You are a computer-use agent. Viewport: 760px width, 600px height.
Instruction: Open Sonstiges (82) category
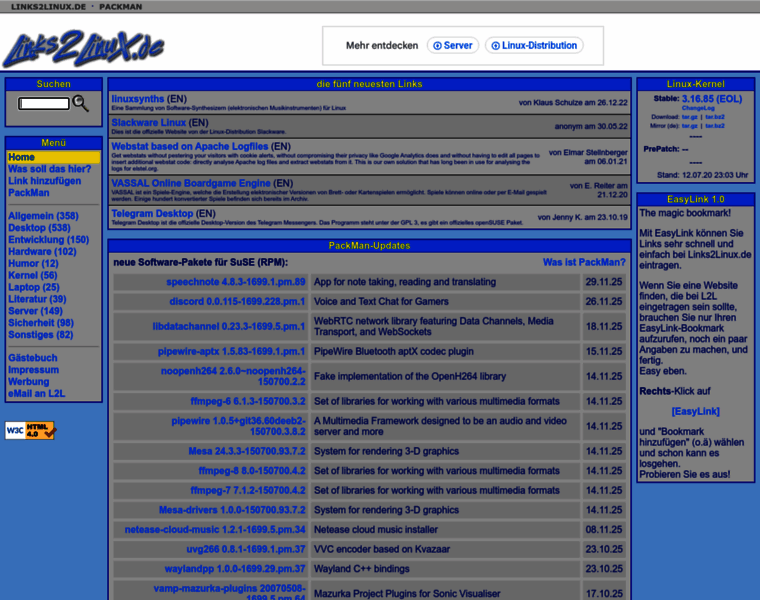point(41,335)
